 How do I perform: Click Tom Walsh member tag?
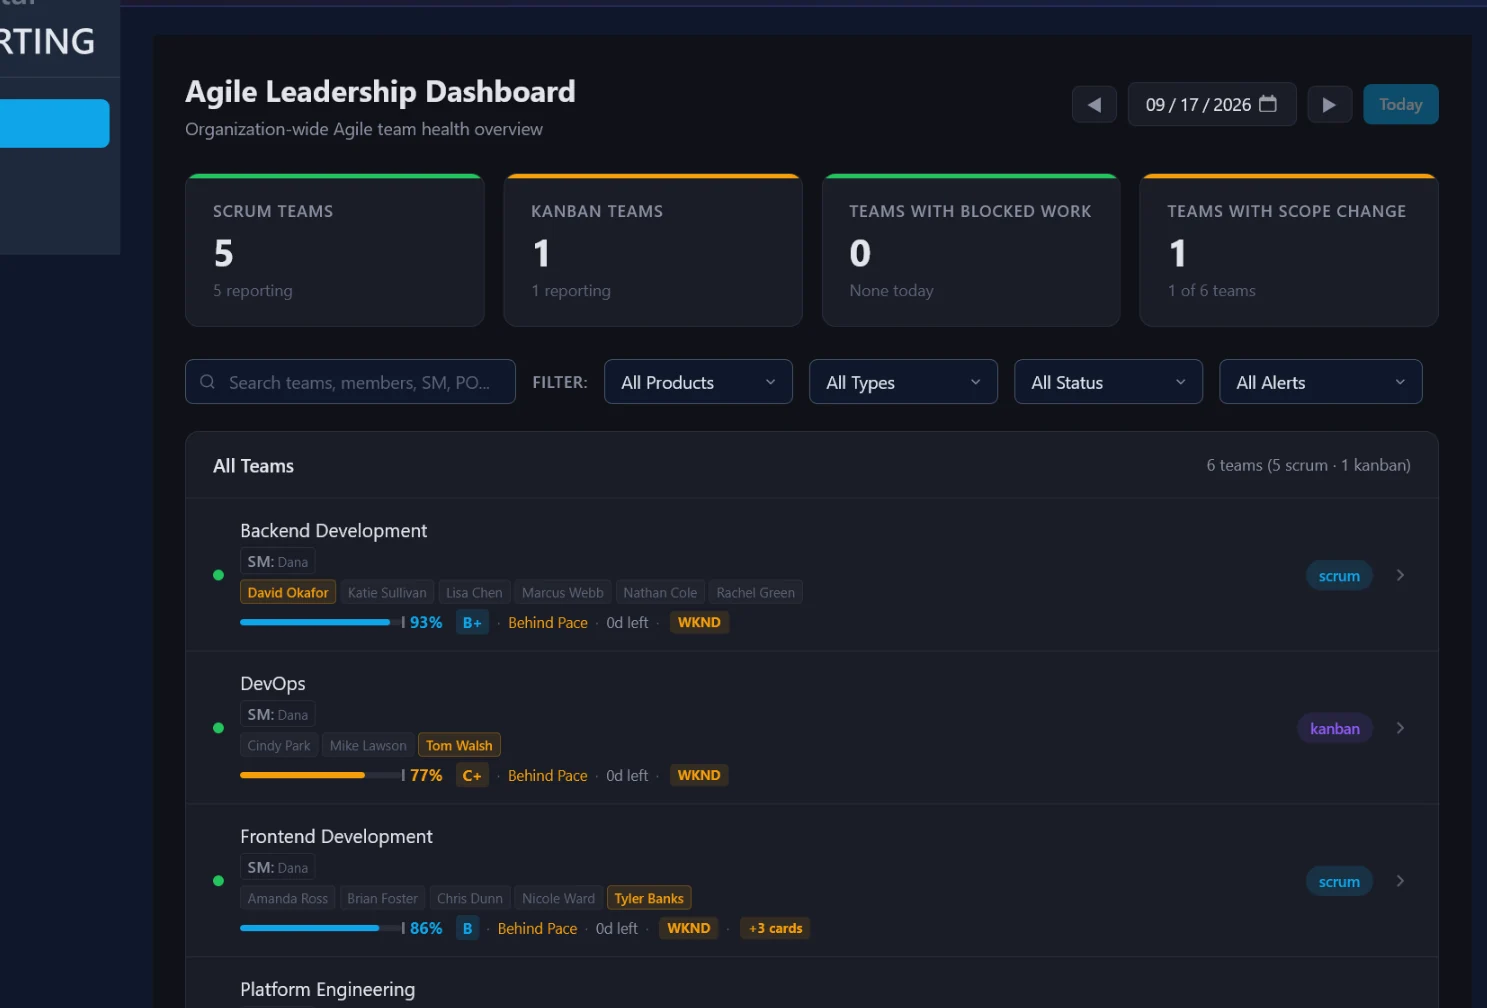(459, 745)
